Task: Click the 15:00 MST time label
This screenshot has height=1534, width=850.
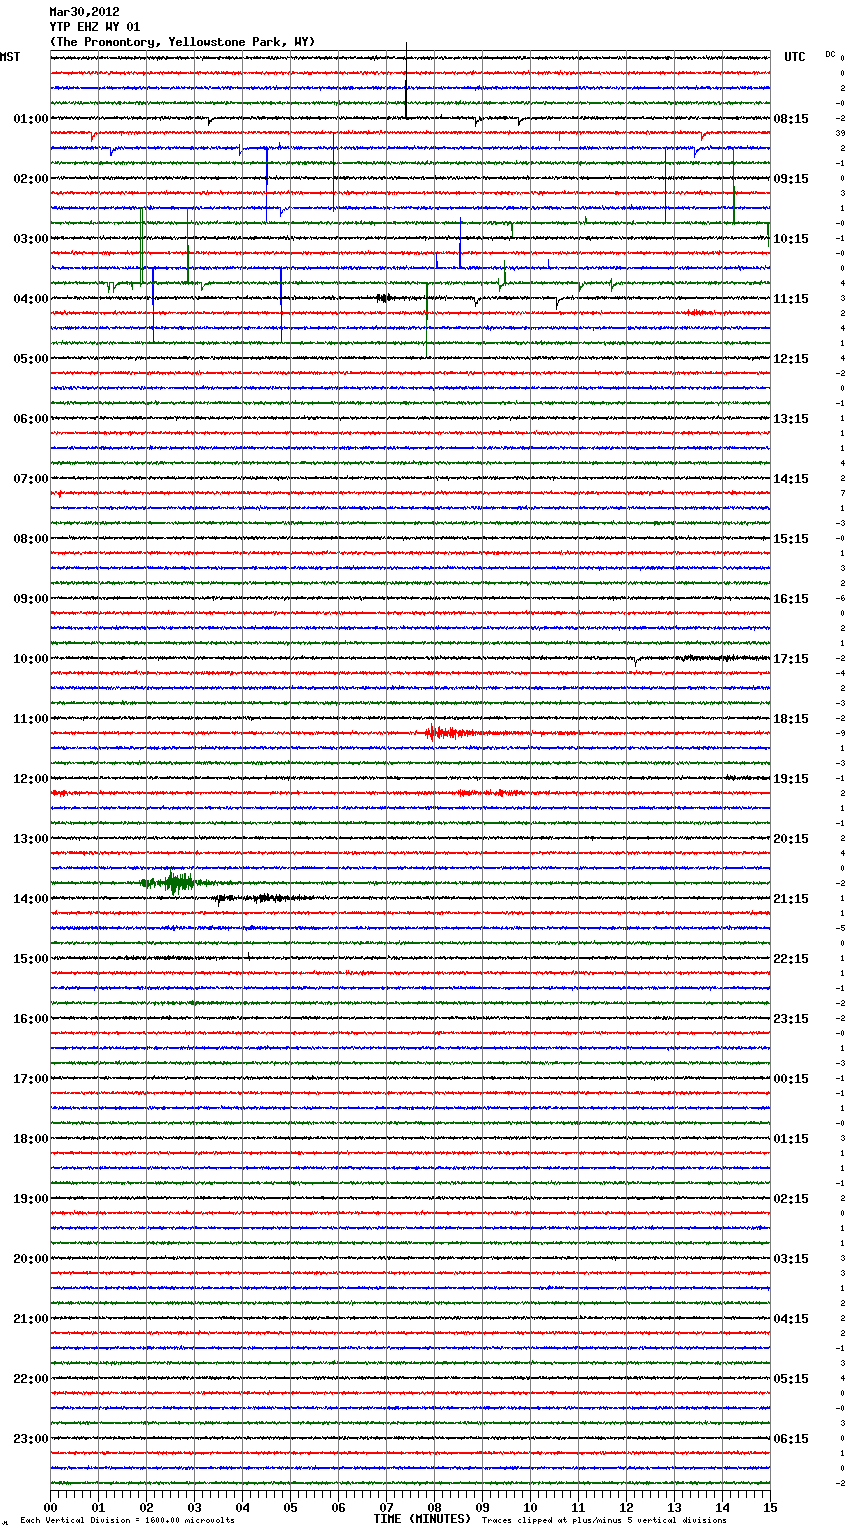Action: (31, 958)
